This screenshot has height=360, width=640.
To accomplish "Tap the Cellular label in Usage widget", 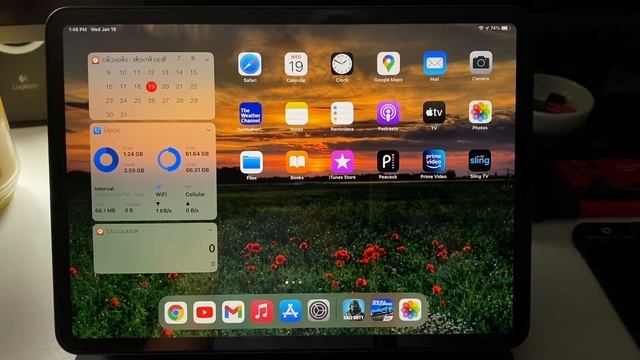I will (195, 194).
